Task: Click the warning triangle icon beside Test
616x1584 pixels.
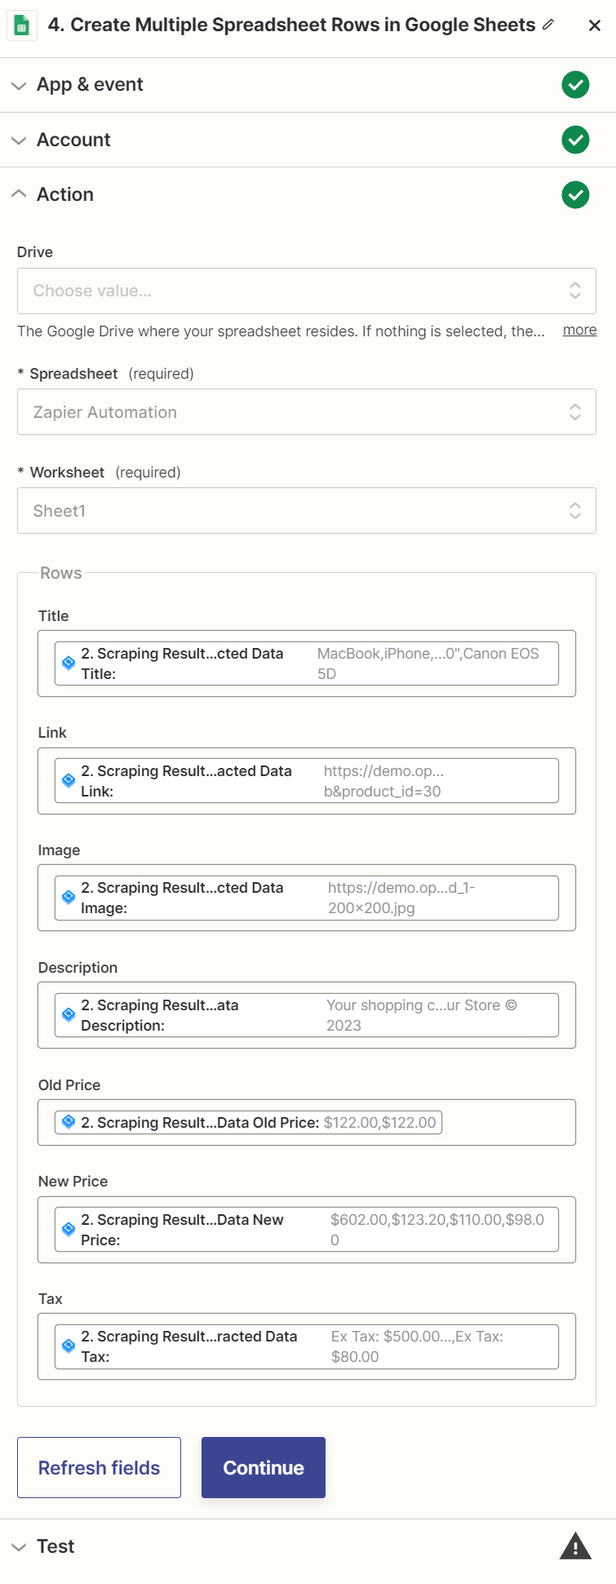Action: (x=575, y=1547)
